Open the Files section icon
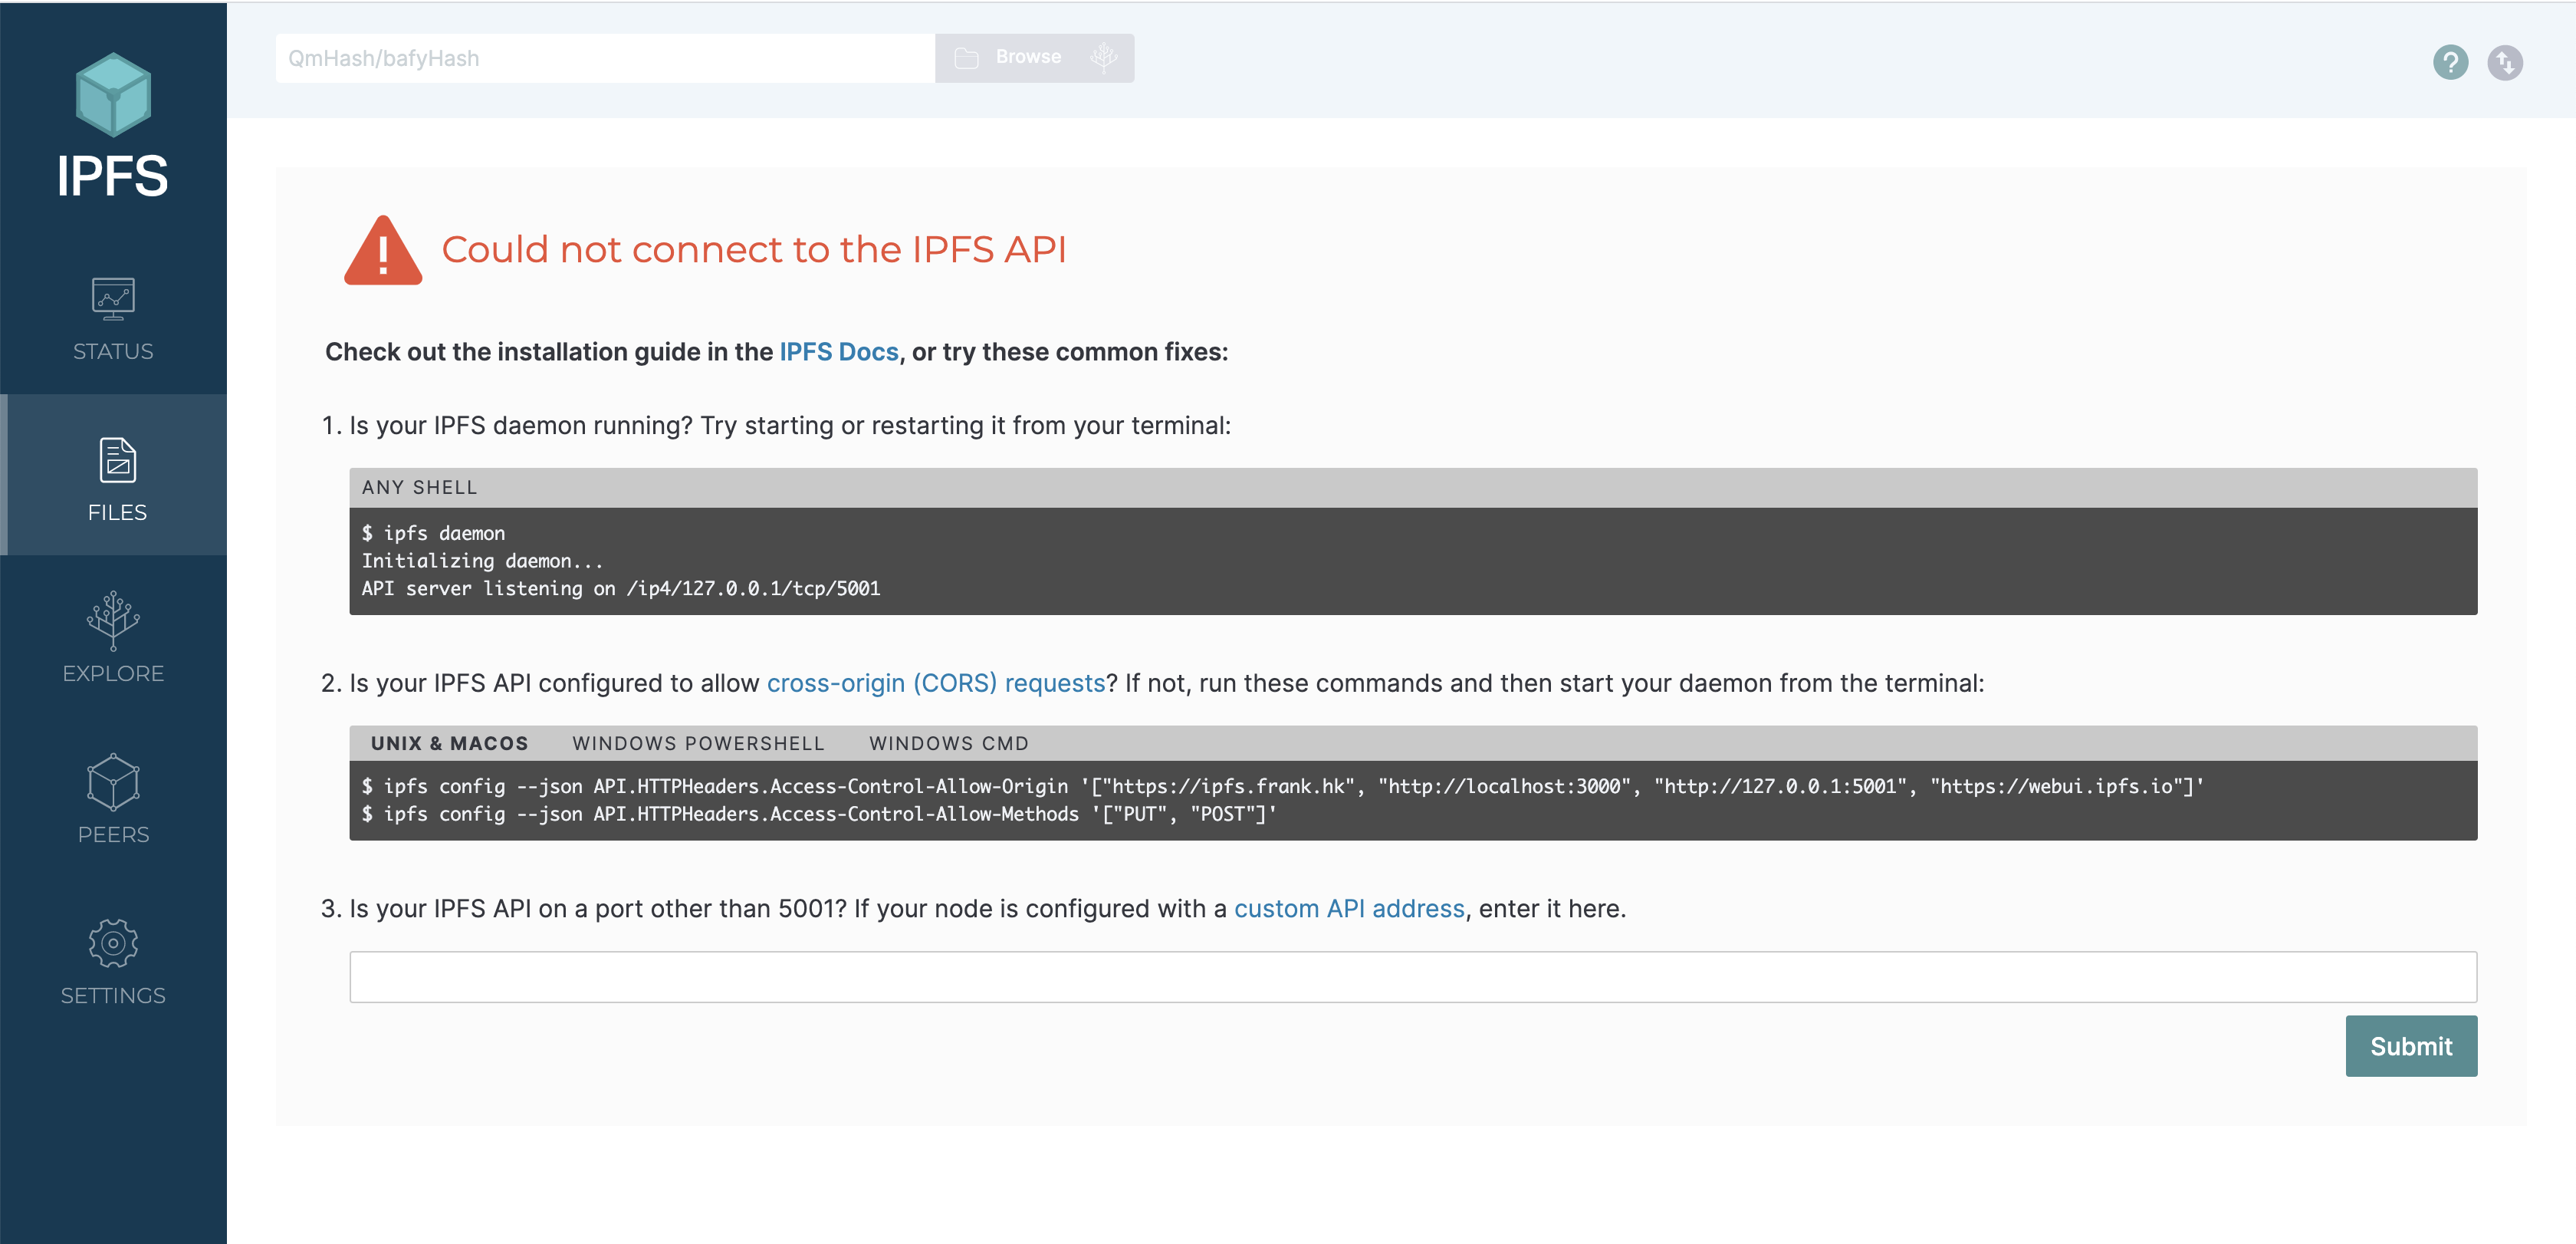This screenshot has height=1244, width=2576. [117, 461]
